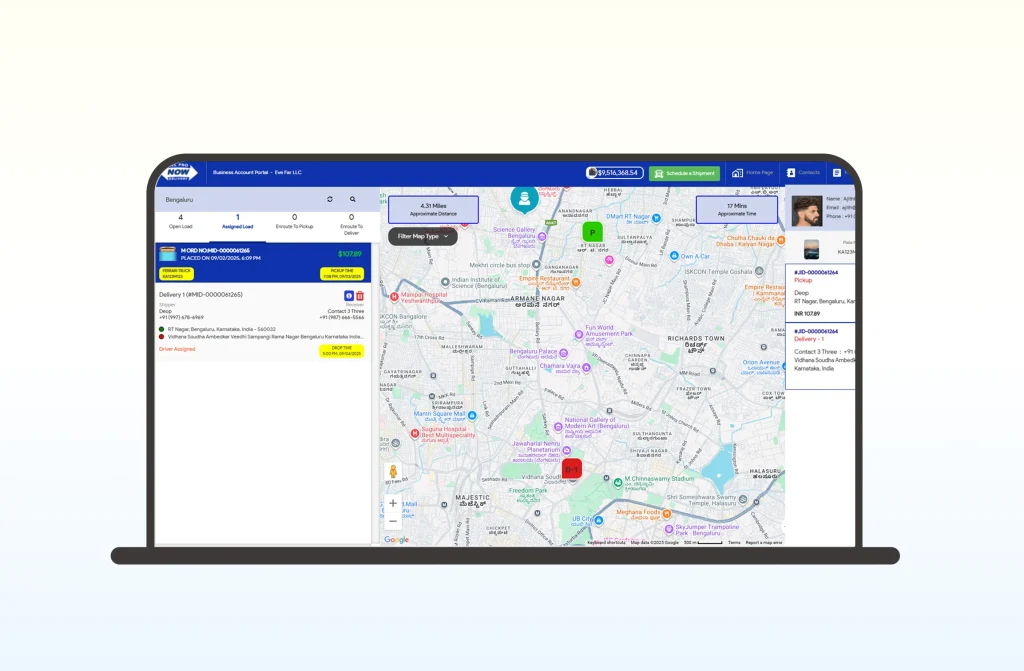This screenshot has width=1024, height=671.
Task: Click the red delete trash icon
Action: tap(360, 296)
